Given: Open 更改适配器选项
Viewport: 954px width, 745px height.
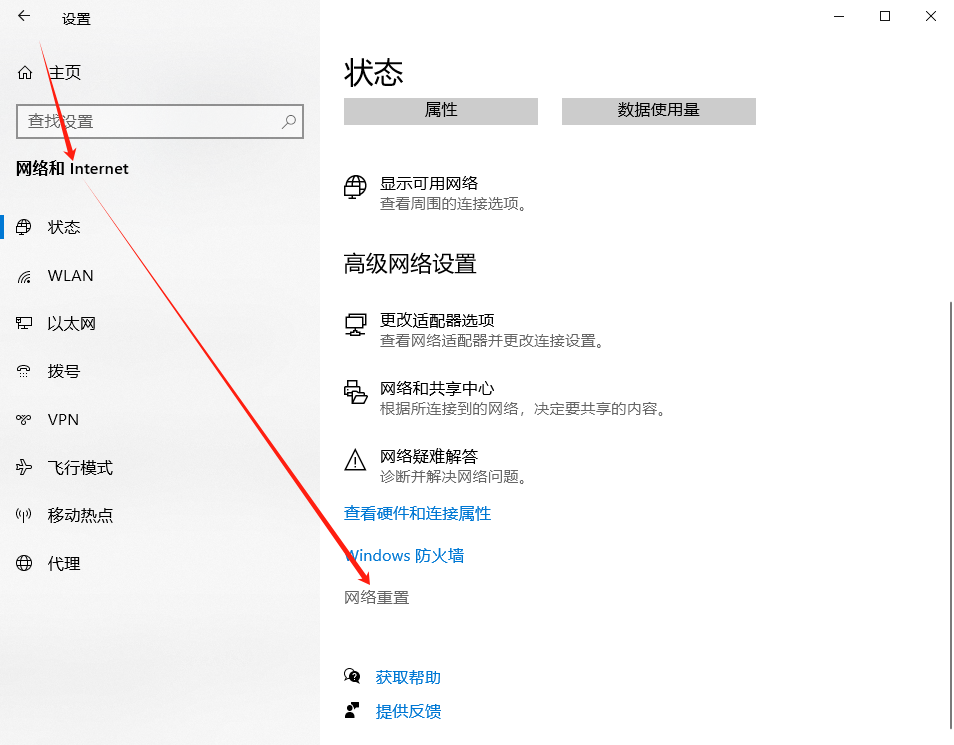Looking at the screenshot, I should coord(475,330).
